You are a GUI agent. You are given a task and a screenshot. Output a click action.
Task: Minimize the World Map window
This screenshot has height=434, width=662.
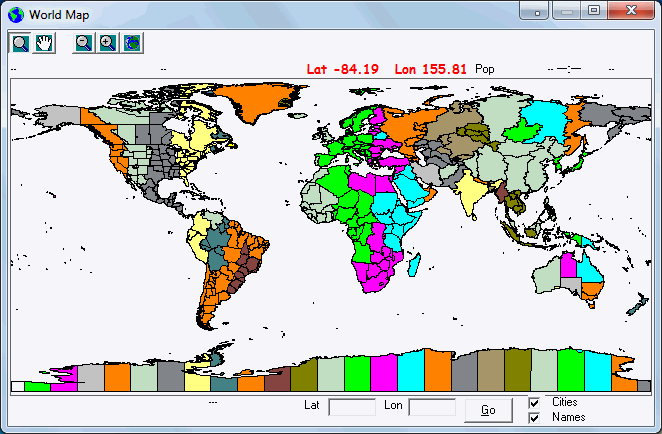tap(567, 11)
